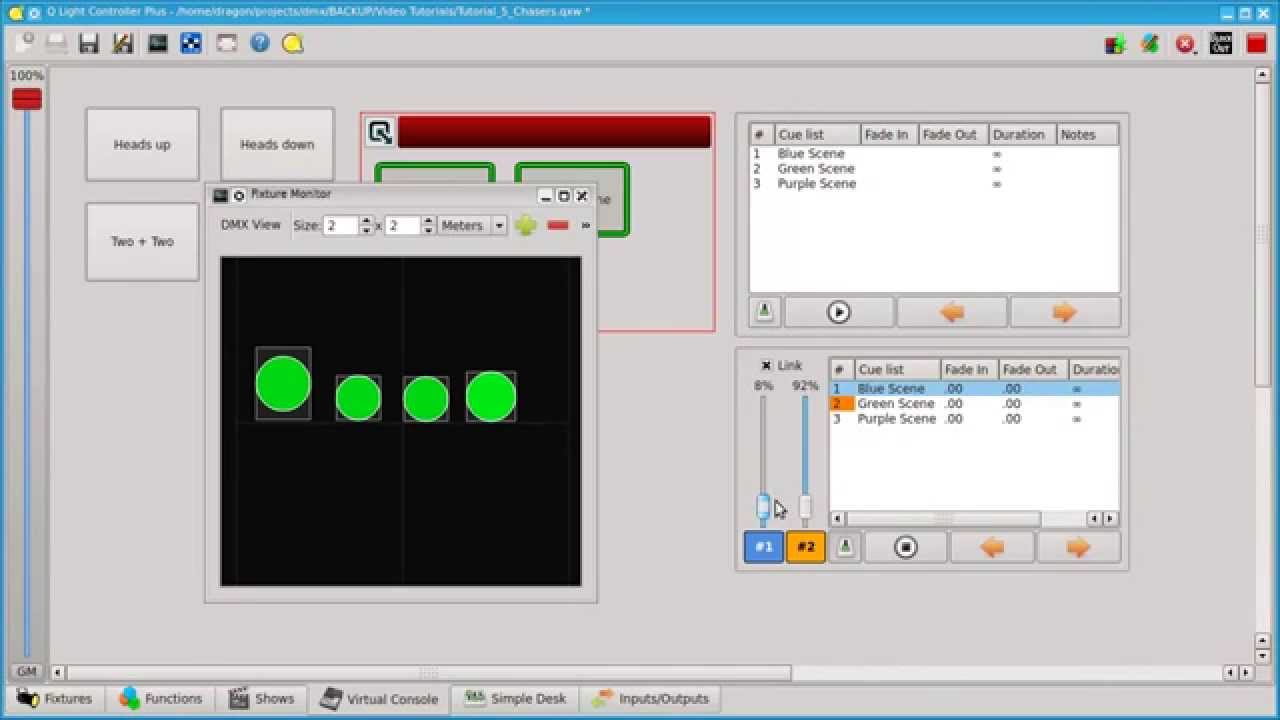Select Green Scene in upper cue list

click(x=816, y=169)
